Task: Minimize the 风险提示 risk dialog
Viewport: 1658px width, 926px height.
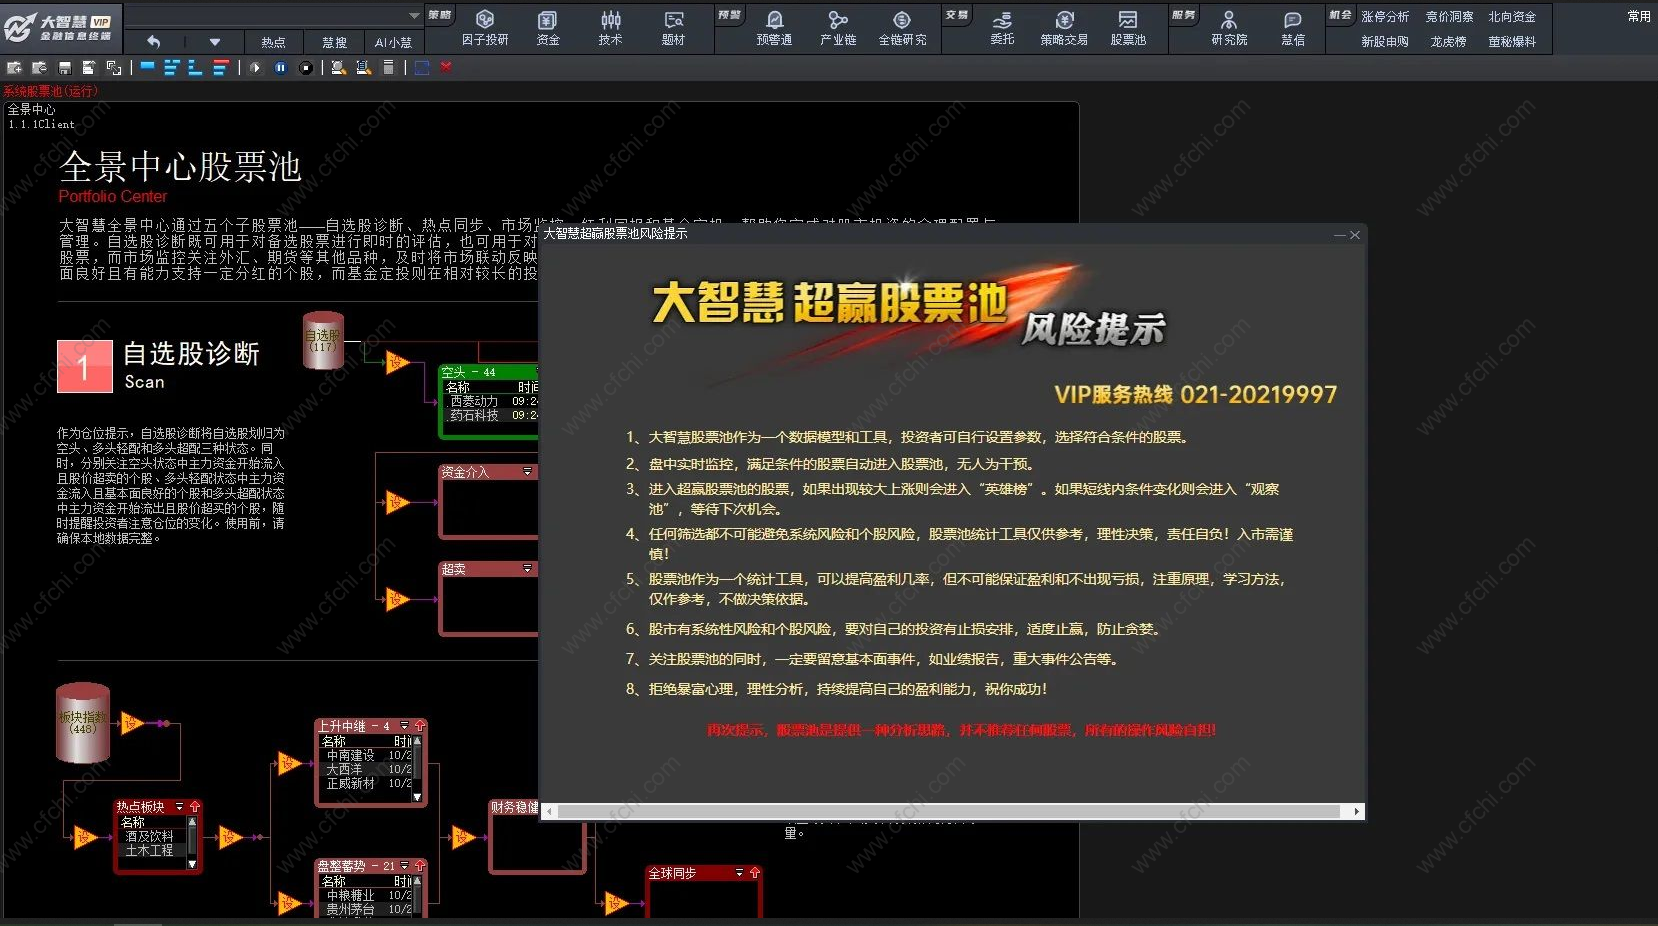Action: coord(1340,235)
